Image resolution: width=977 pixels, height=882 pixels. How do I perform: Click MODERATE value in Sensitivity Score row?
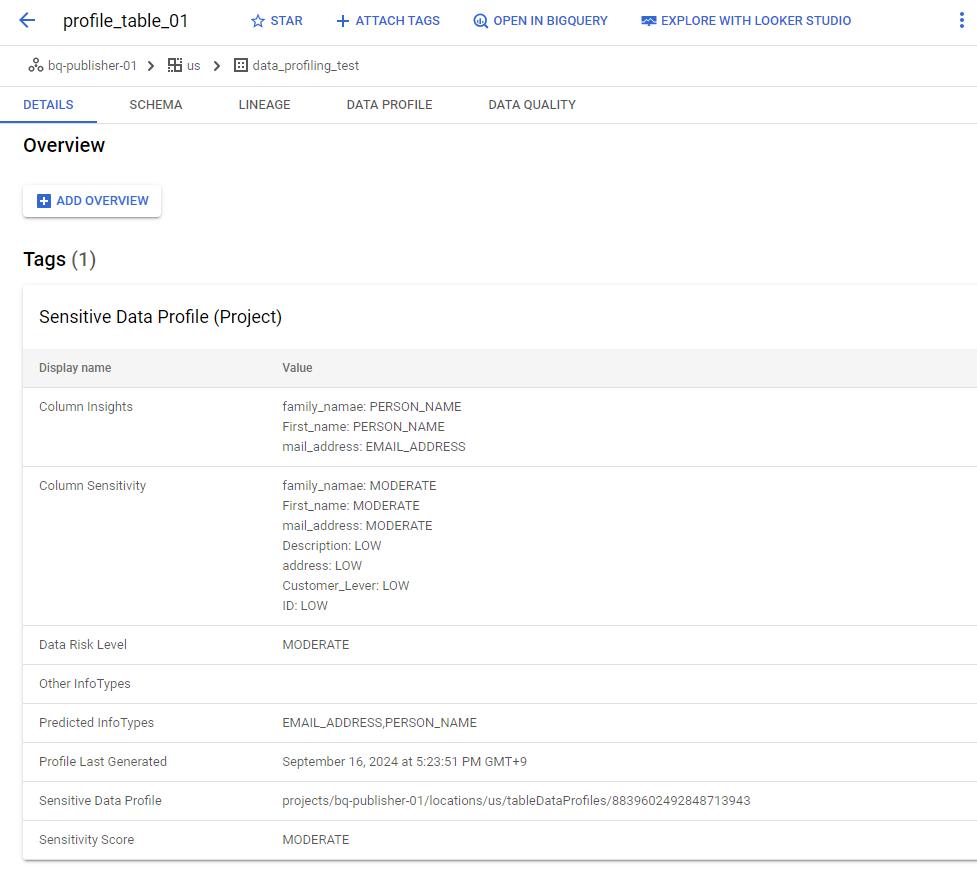pos(316,840)
